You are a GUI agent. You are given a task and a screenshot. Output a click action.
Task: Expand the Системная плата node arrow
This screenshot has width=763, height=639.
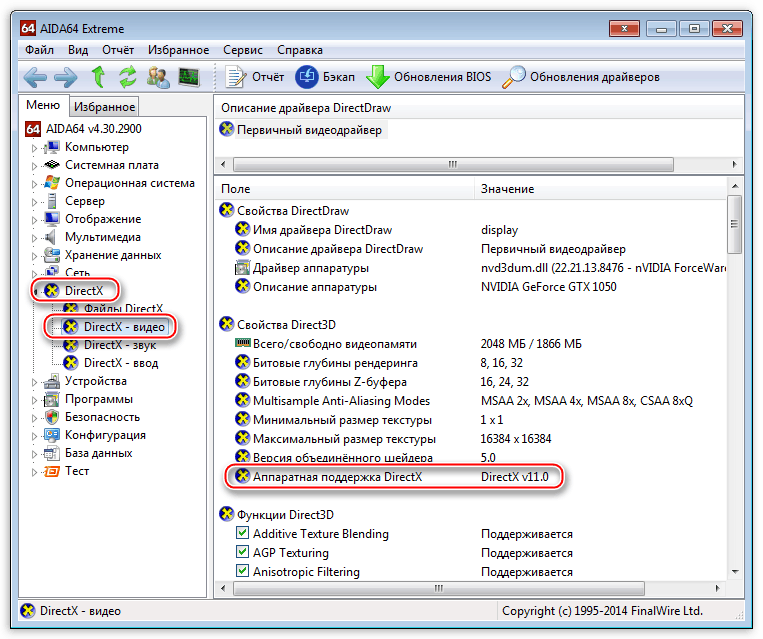pyautogui.click(x=34, y=166)
